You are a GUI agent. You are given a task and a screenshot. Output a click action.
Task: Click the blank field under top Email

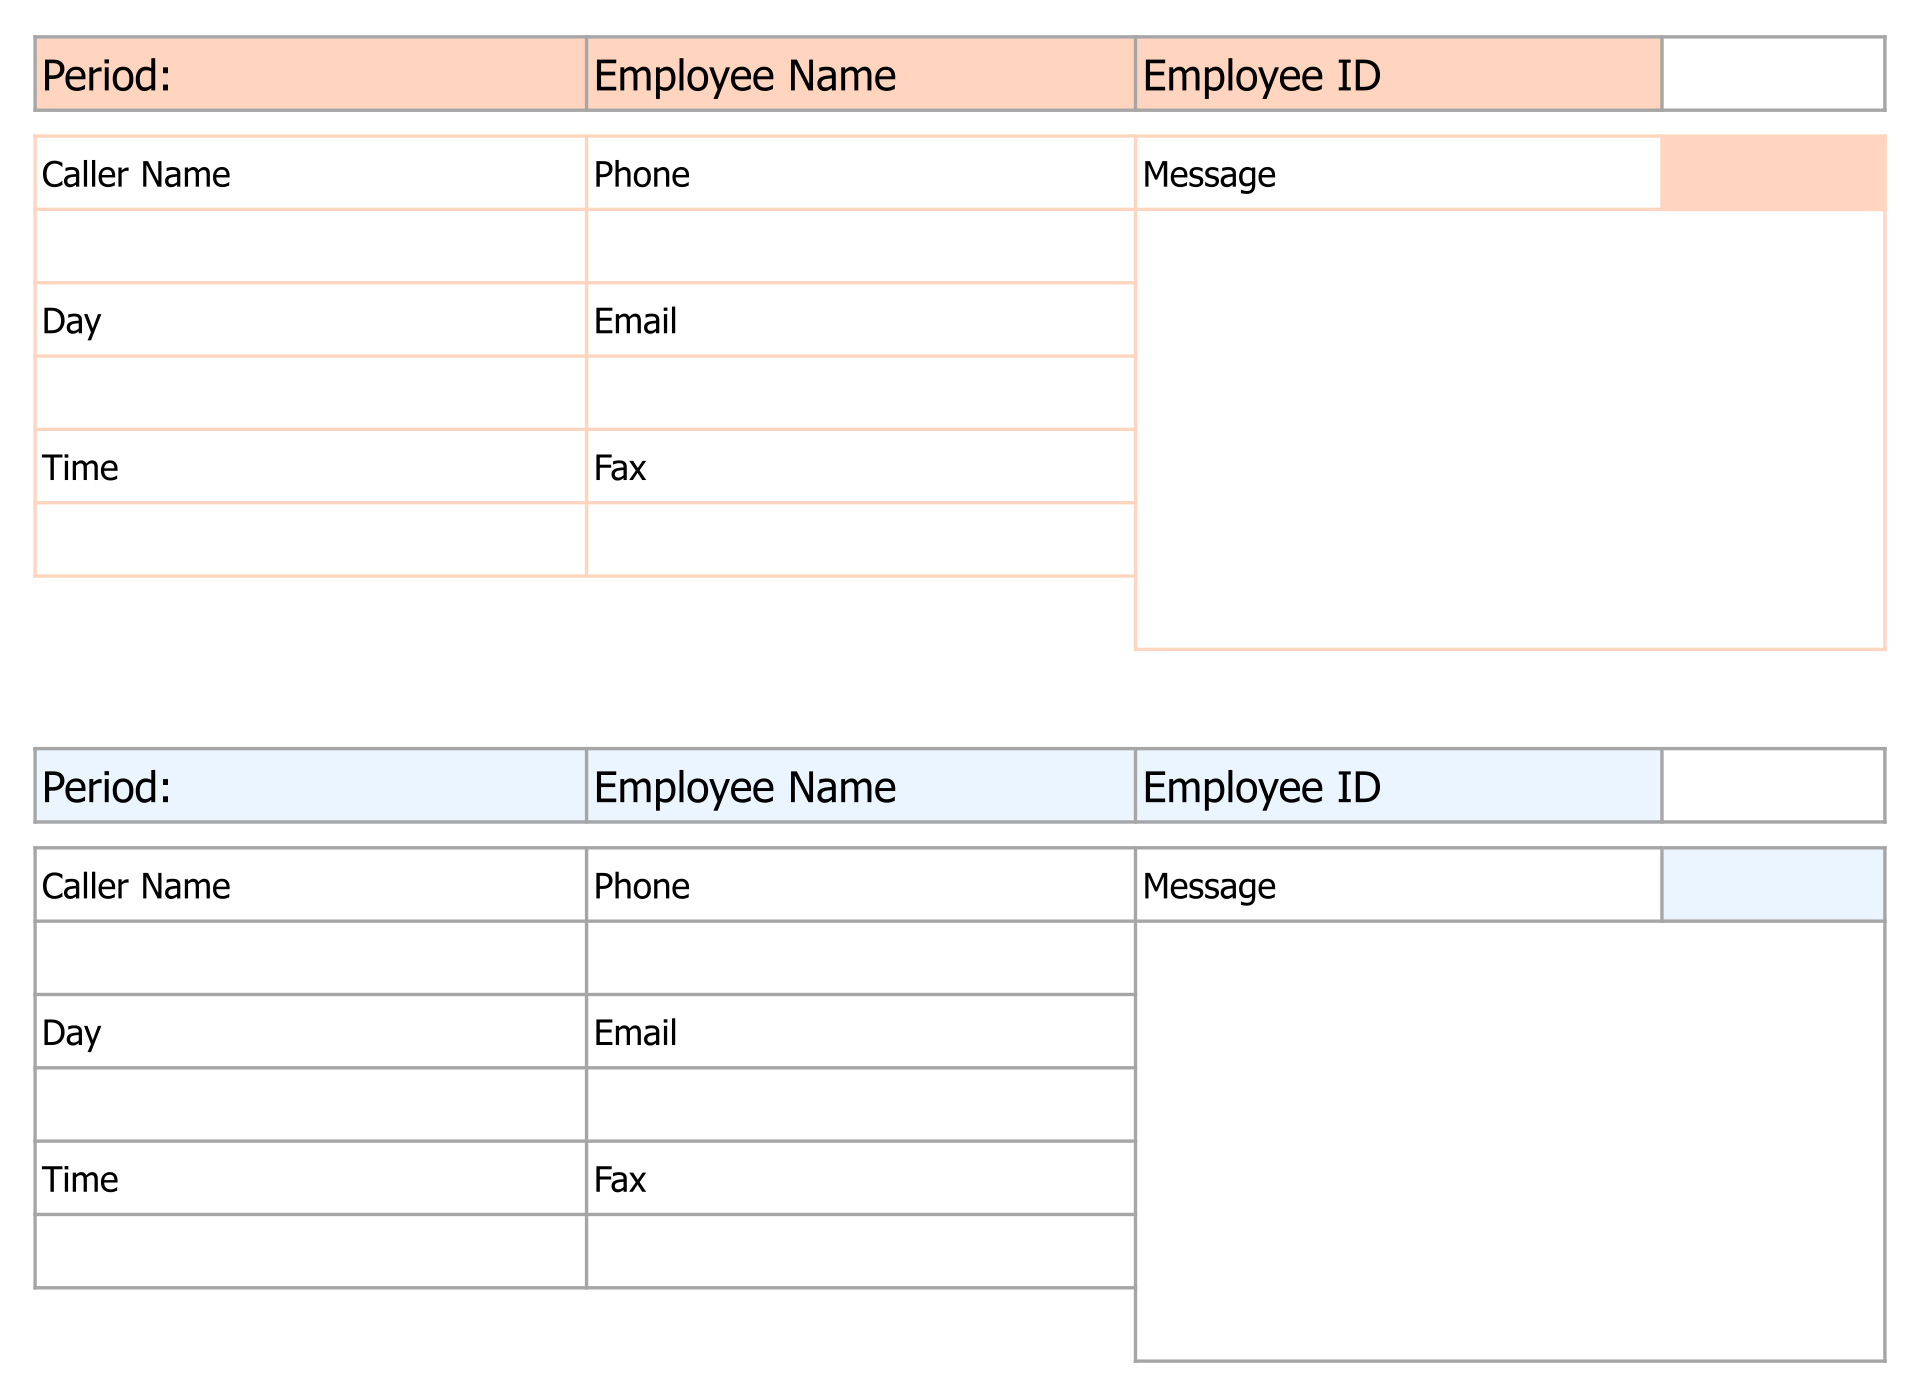[x=860, y=393]
